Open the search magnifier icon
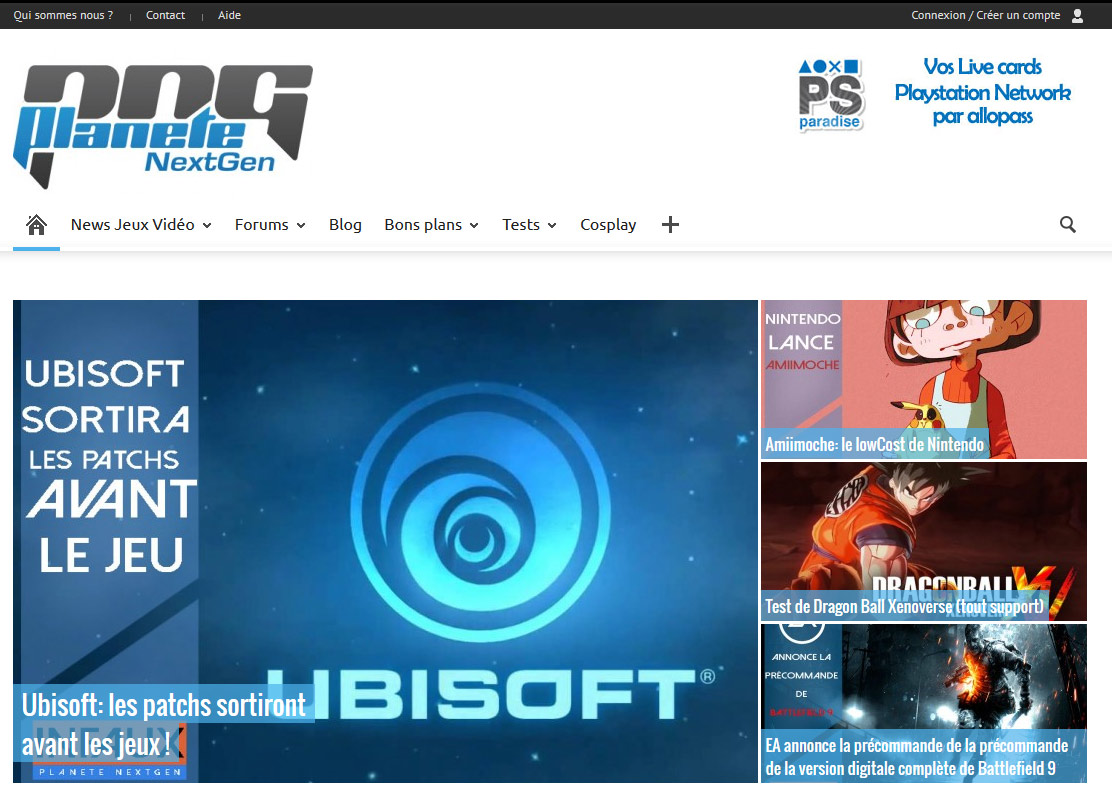The image size is (1112, 809). click(x=1067, y=225)
